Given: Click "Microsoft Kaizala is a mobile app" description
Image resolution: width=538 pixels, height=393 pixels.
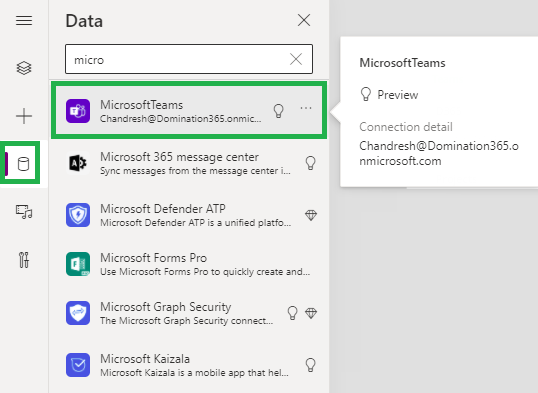Looking at the screenshot, I should [194, 373].
